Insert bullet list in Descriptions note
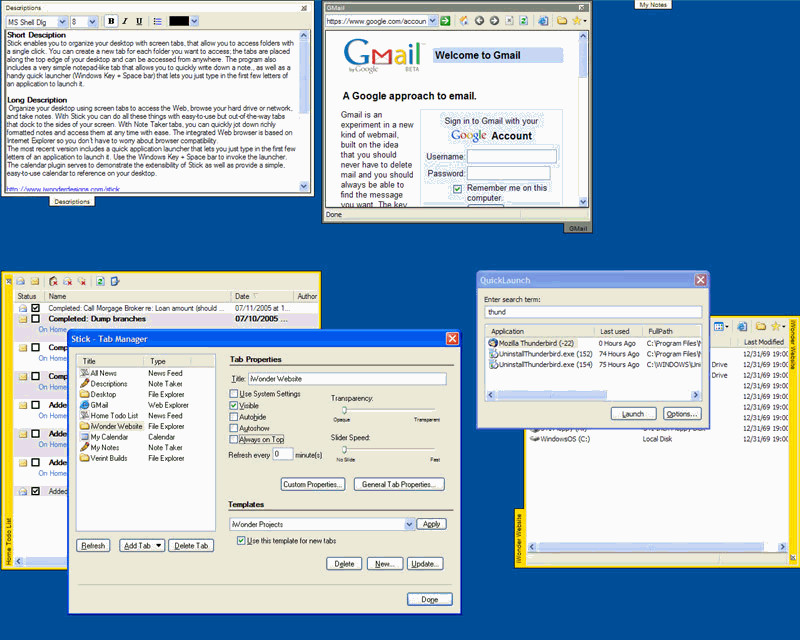 158,21
